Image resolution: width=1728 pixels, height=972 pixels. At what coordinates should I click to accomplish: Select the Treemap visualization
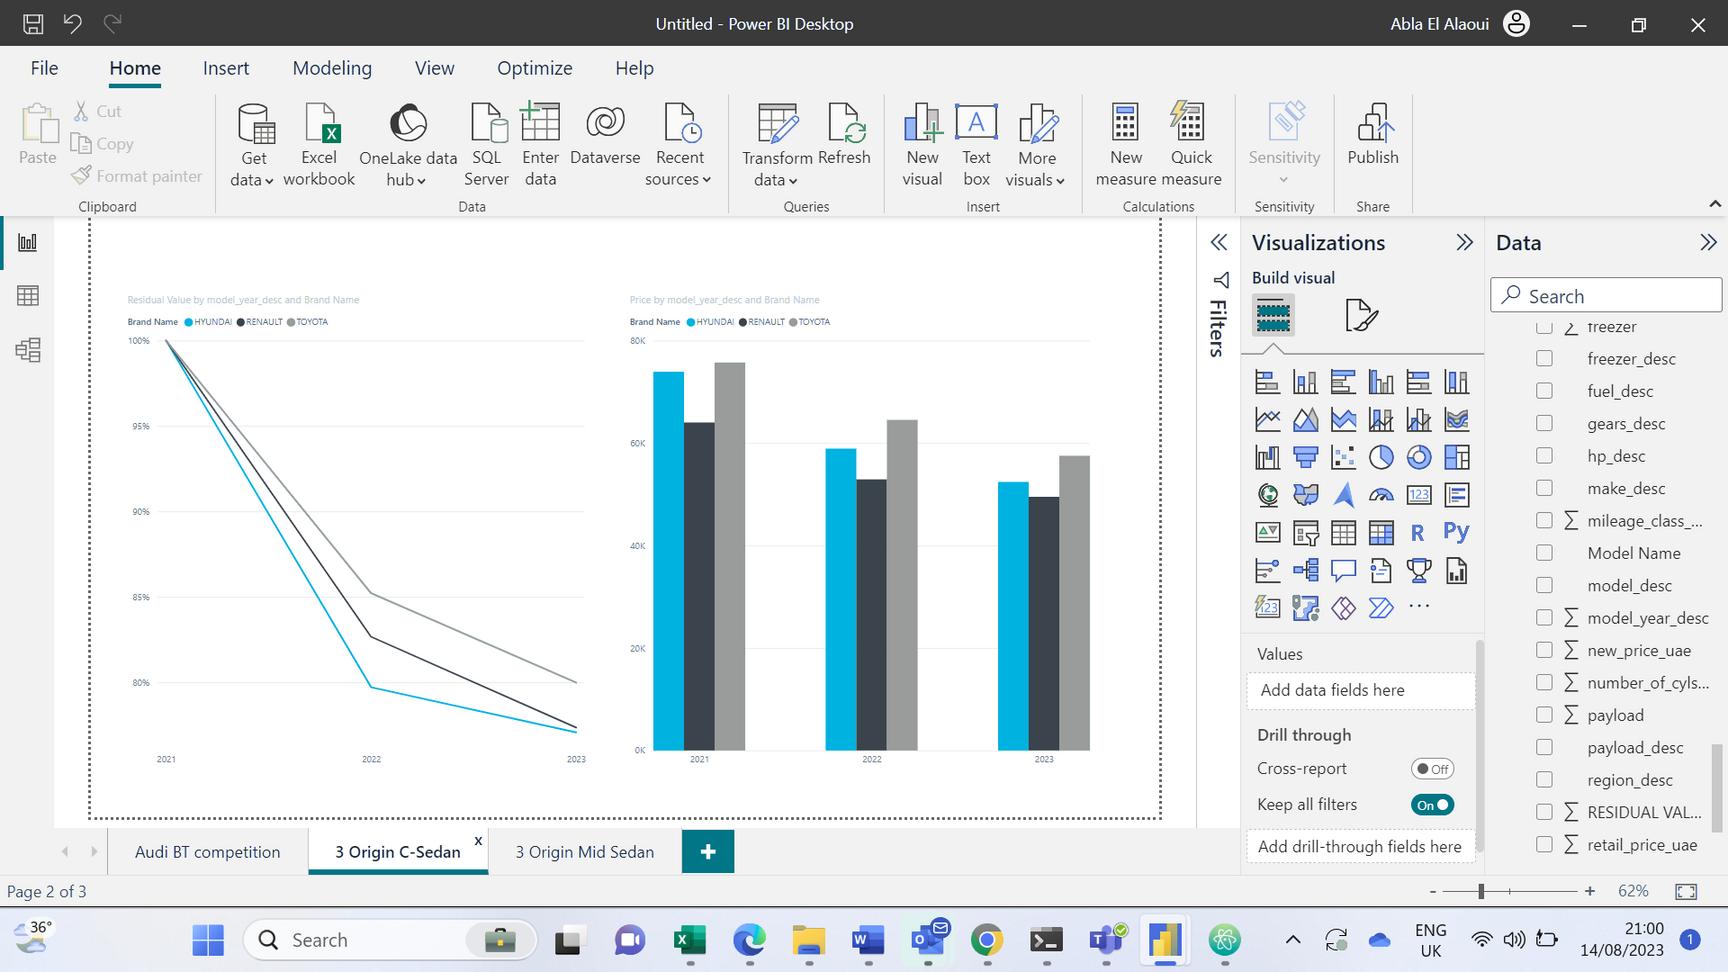[x=1457, y=457]
